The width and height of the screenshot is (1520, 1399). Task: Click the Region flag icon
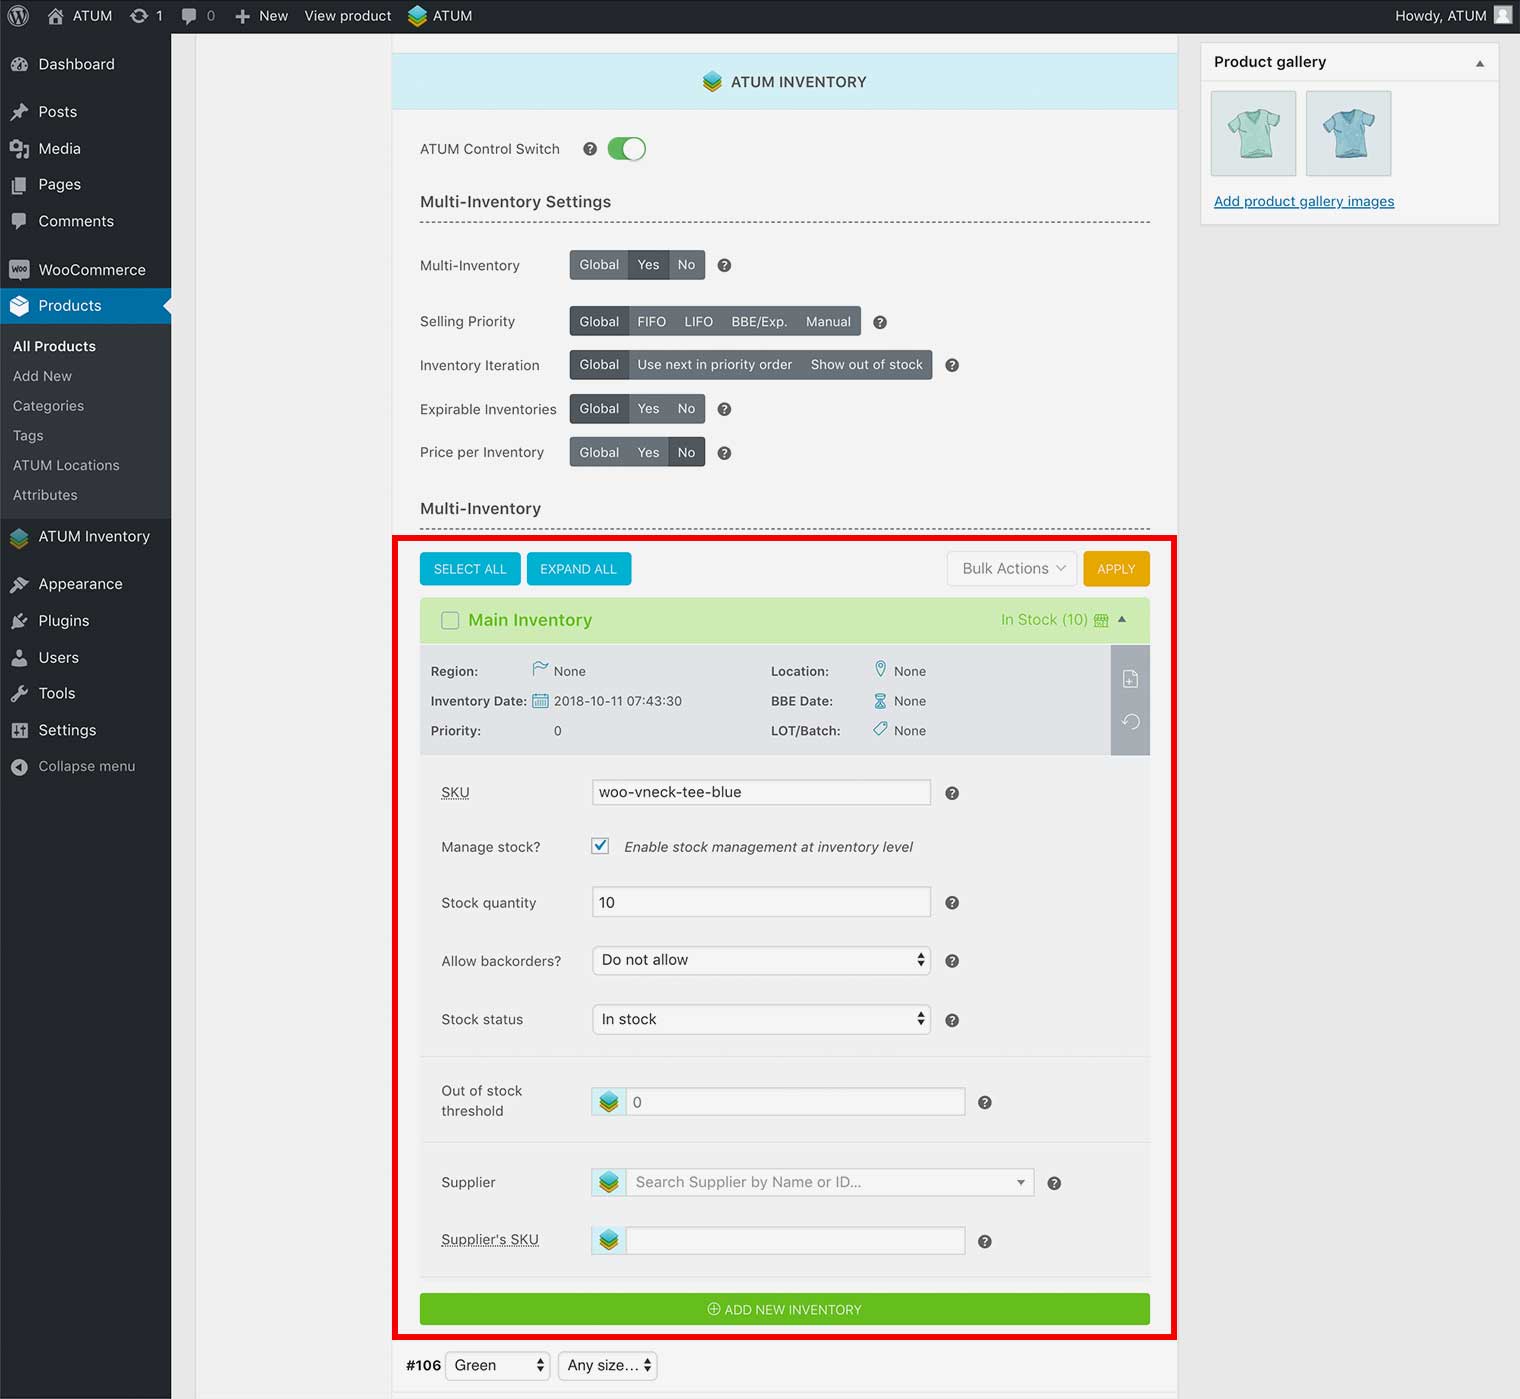[540, 669]
